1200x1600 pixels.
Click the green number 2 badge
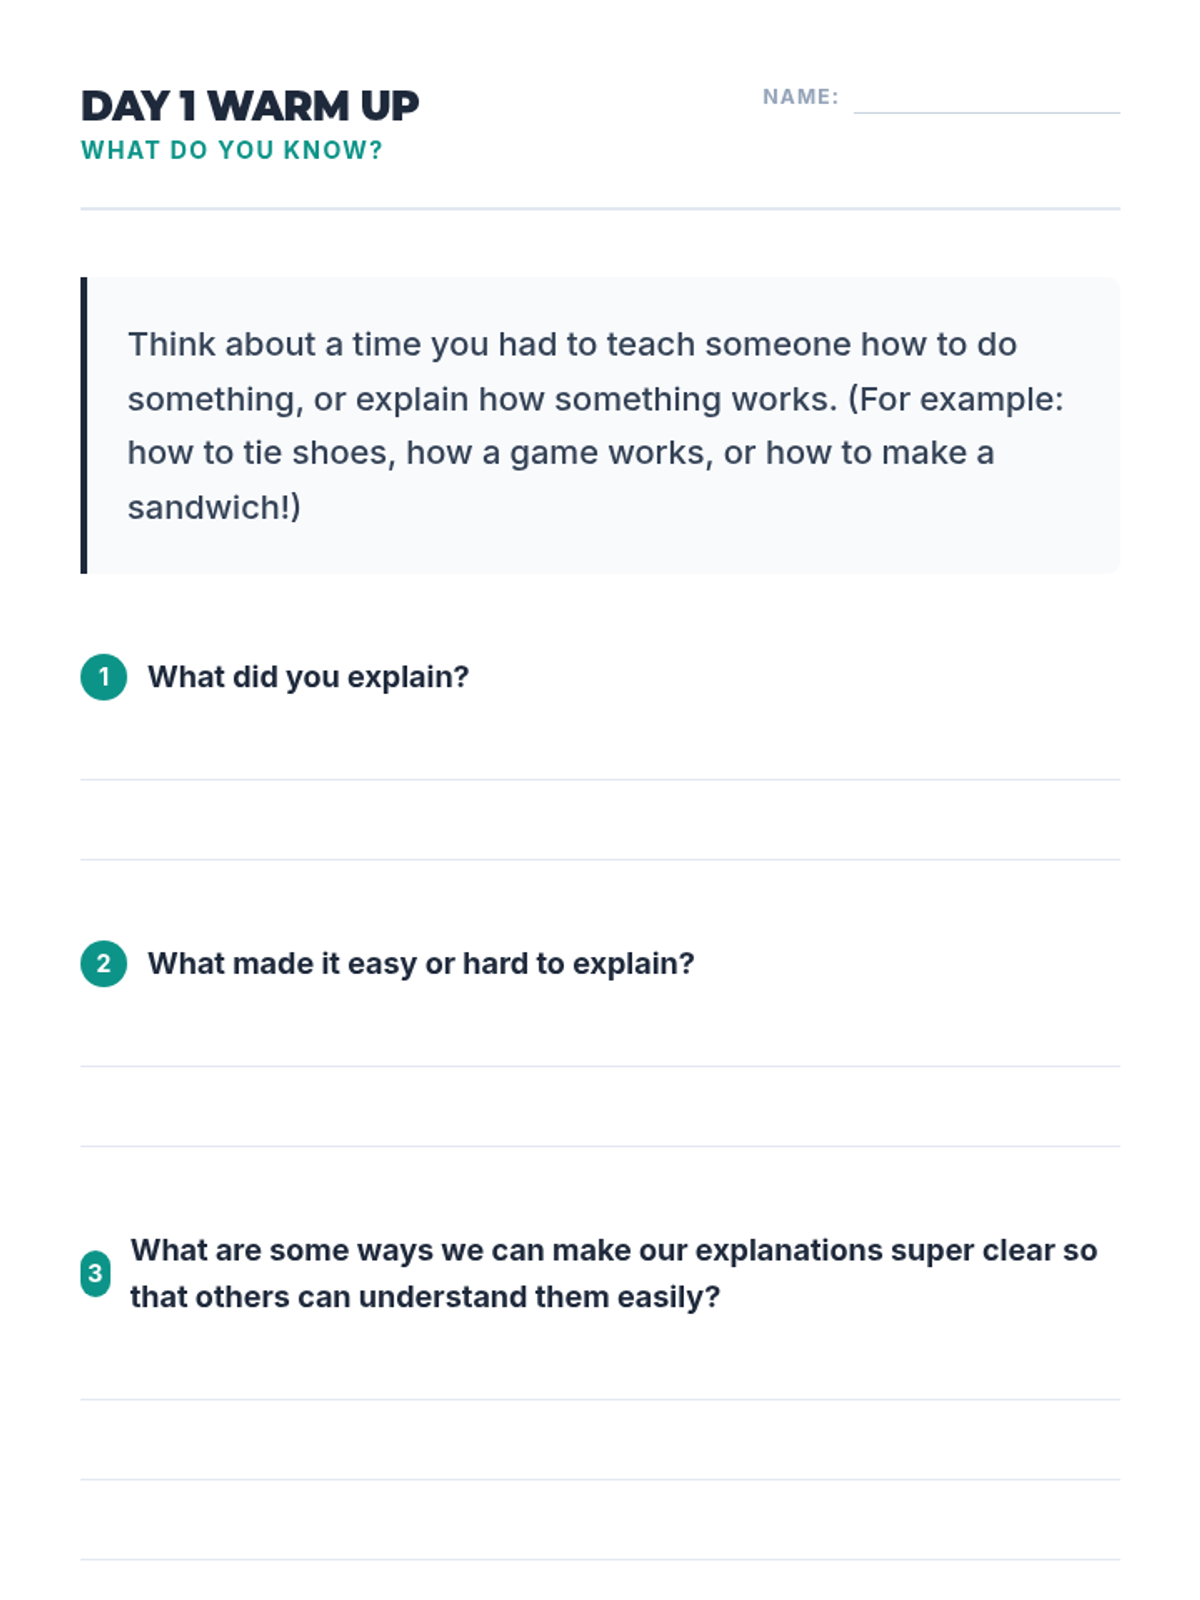pyautogui.click(x=103, y=963)
